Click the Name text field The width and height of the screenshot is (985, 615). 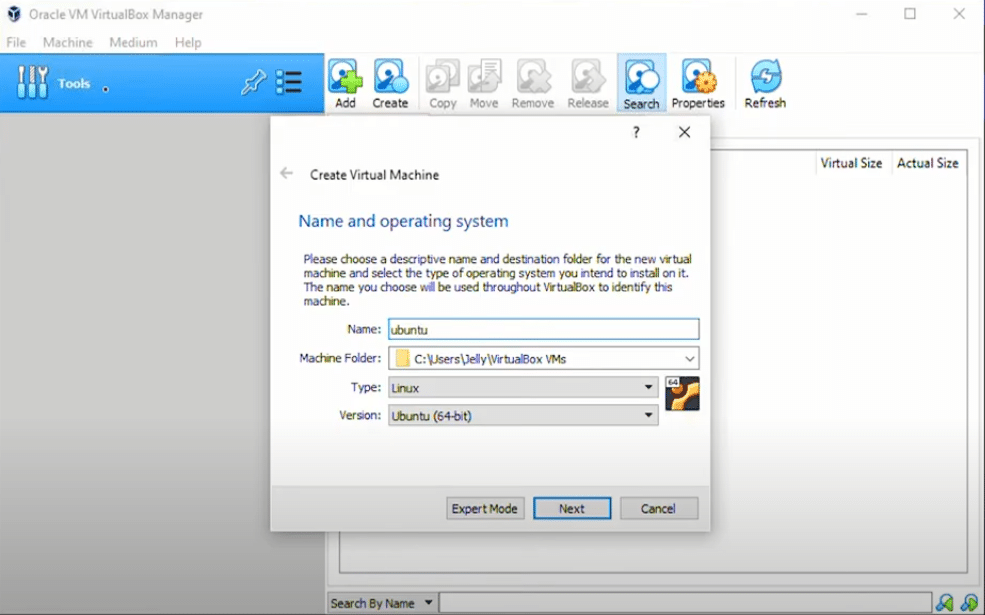point(543,329)
